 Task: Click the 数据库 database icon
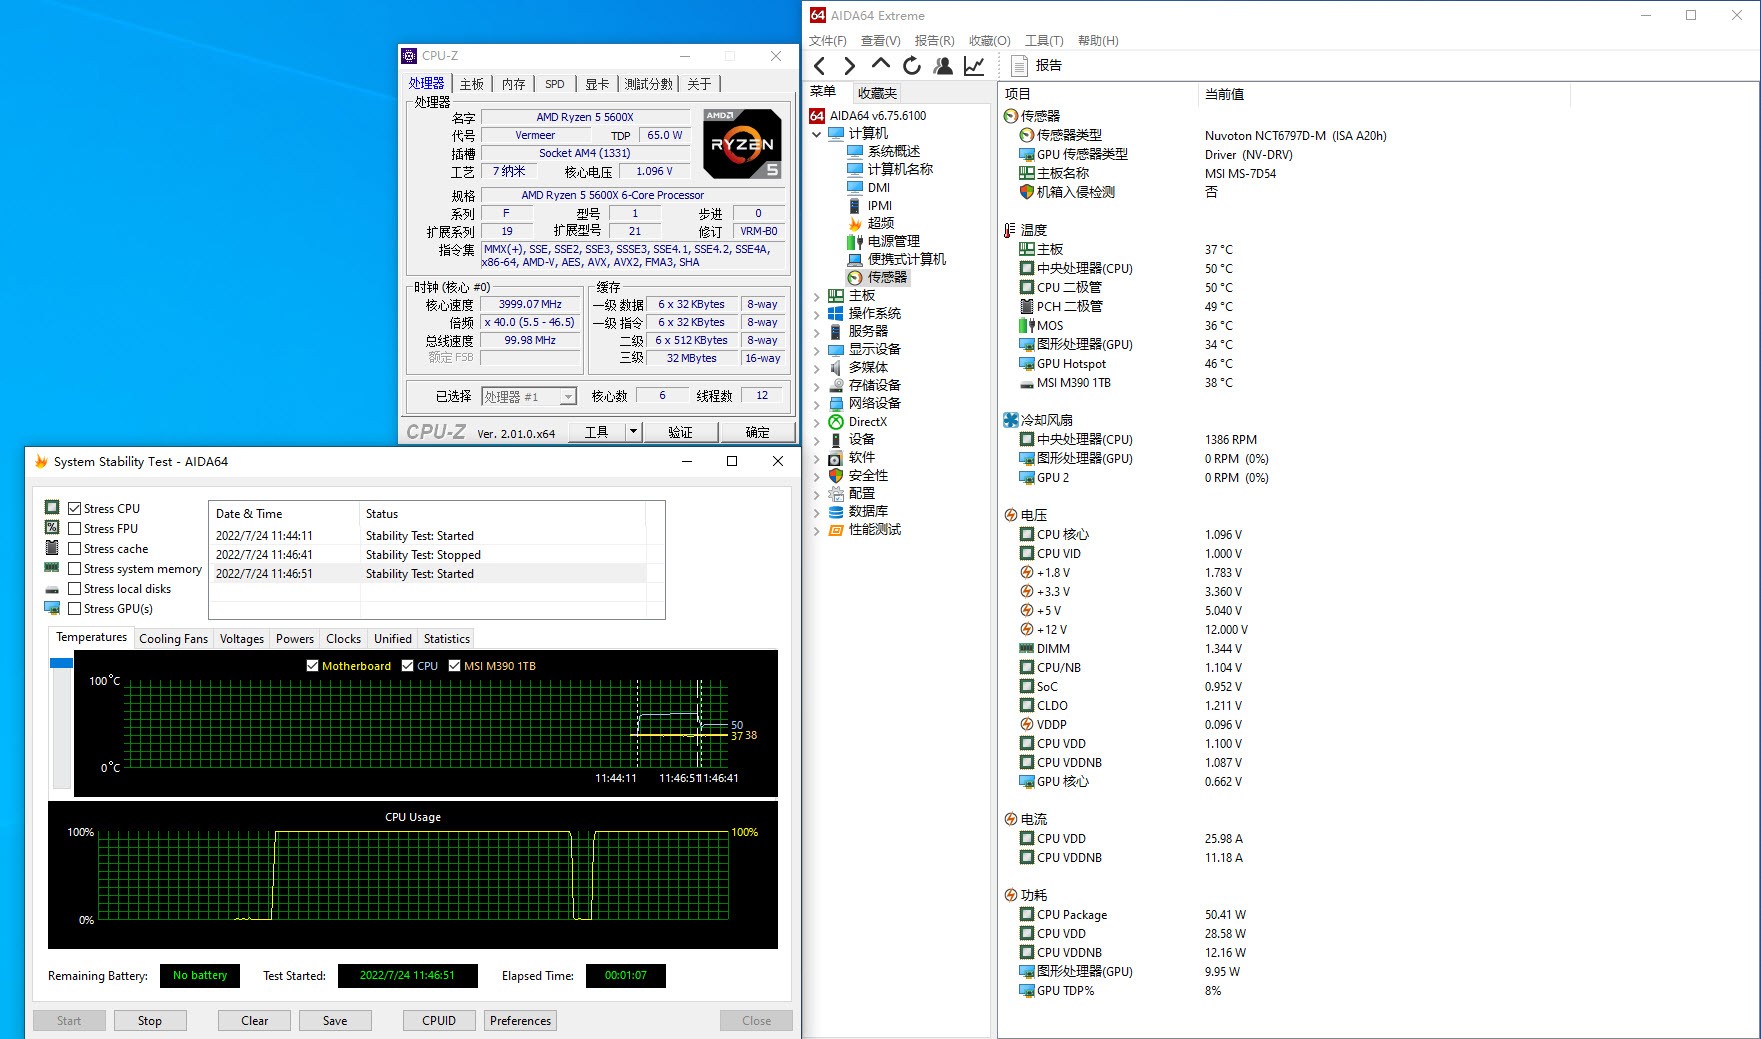click(836, 512)
